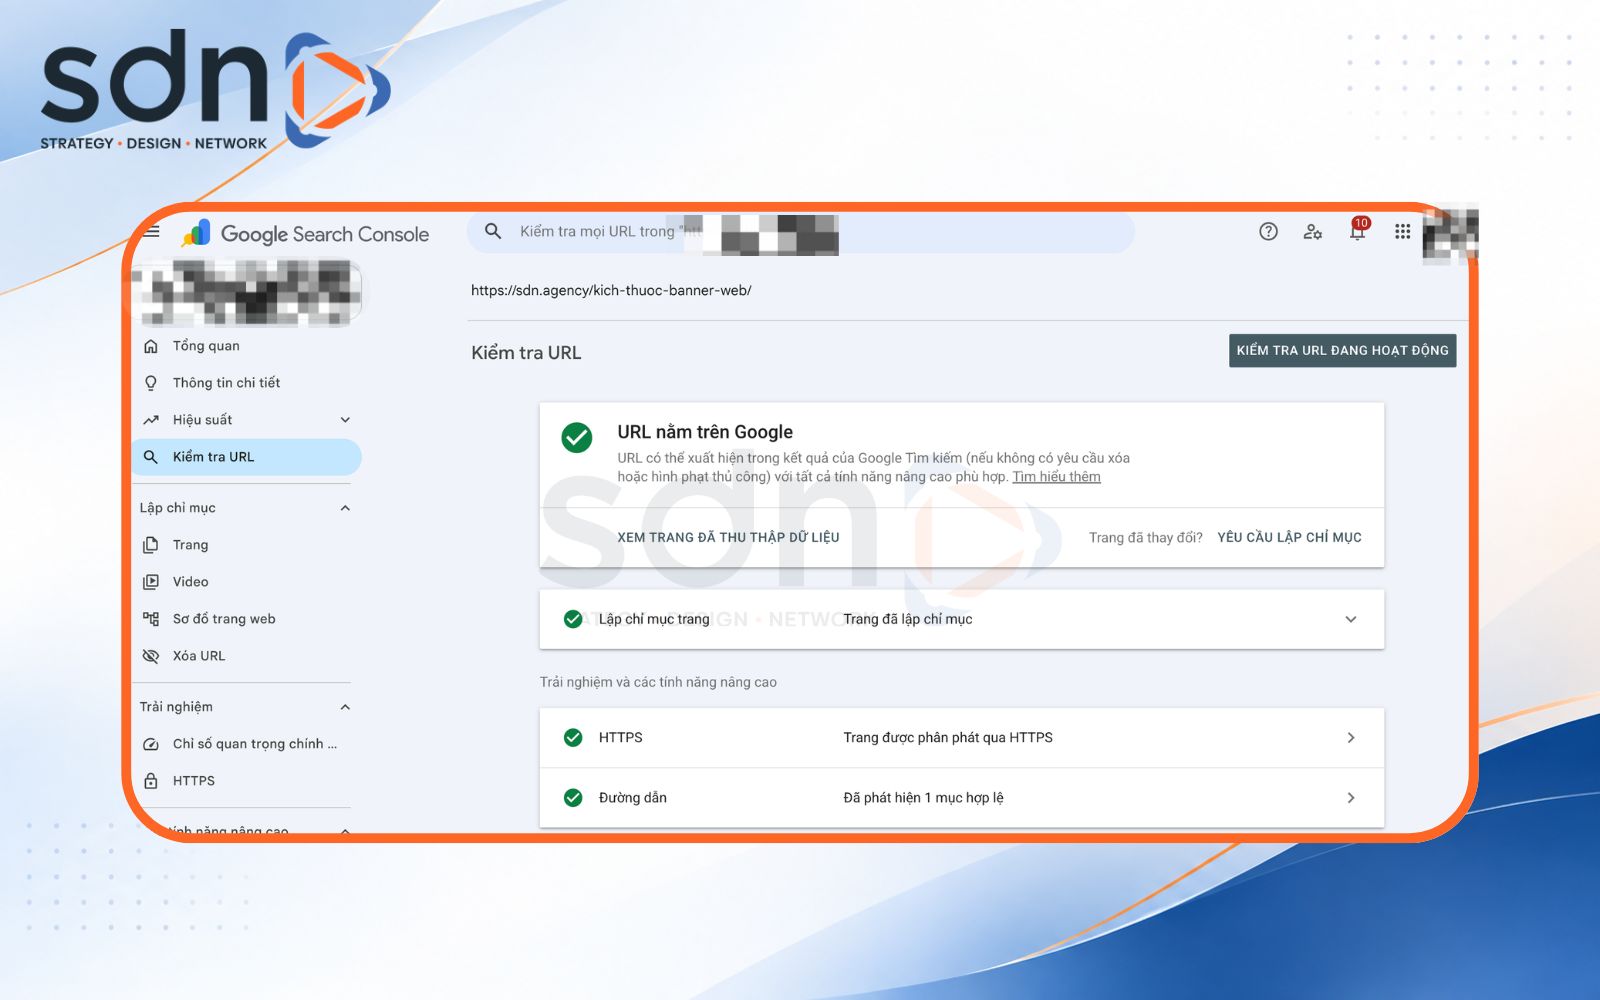1600x1000 pixels.
Task: Click the Google Search Console logo
Action: pyautogui.click(x=305, y=234)
